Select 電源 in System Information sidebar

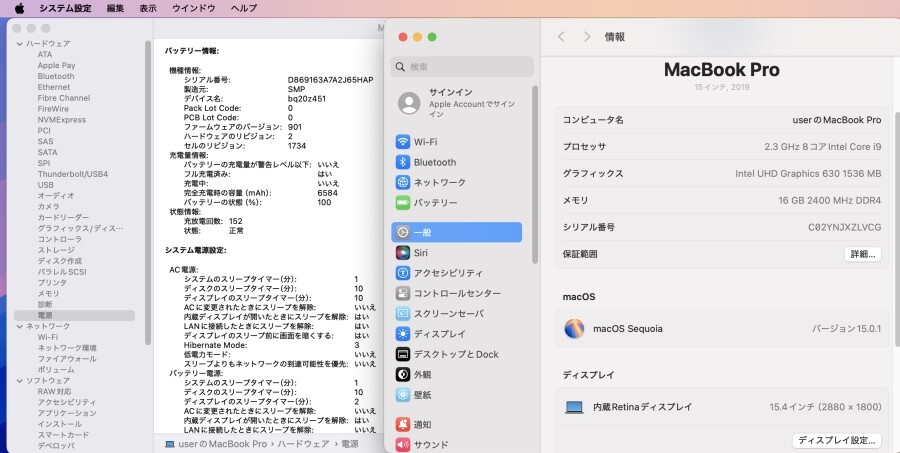point(74,315)
